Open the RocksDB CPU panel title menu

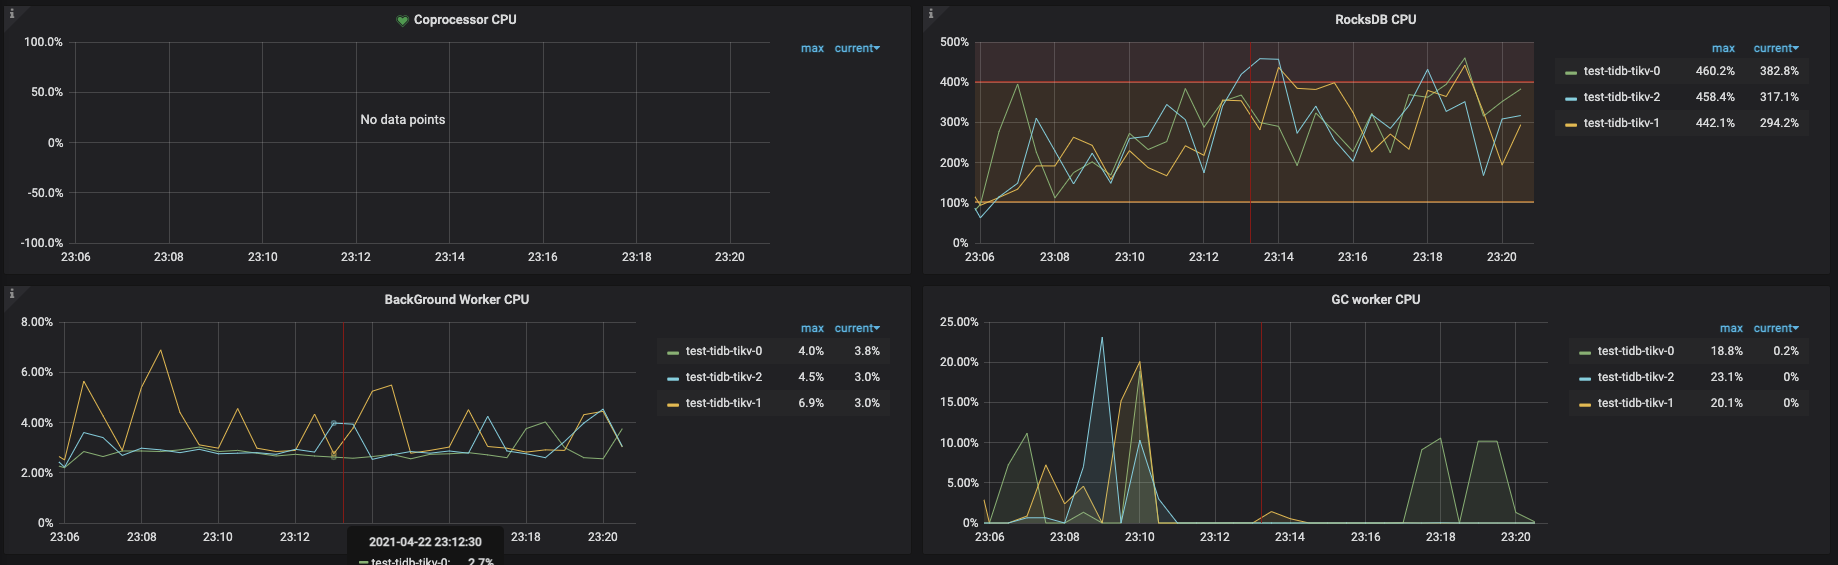(x=1375, y=20)
